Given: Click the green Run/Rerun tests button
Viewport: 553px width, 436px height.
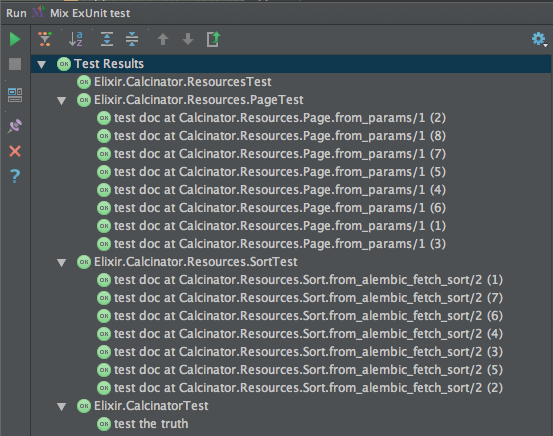Looking at the screenshot, I should tap(15, 39).
